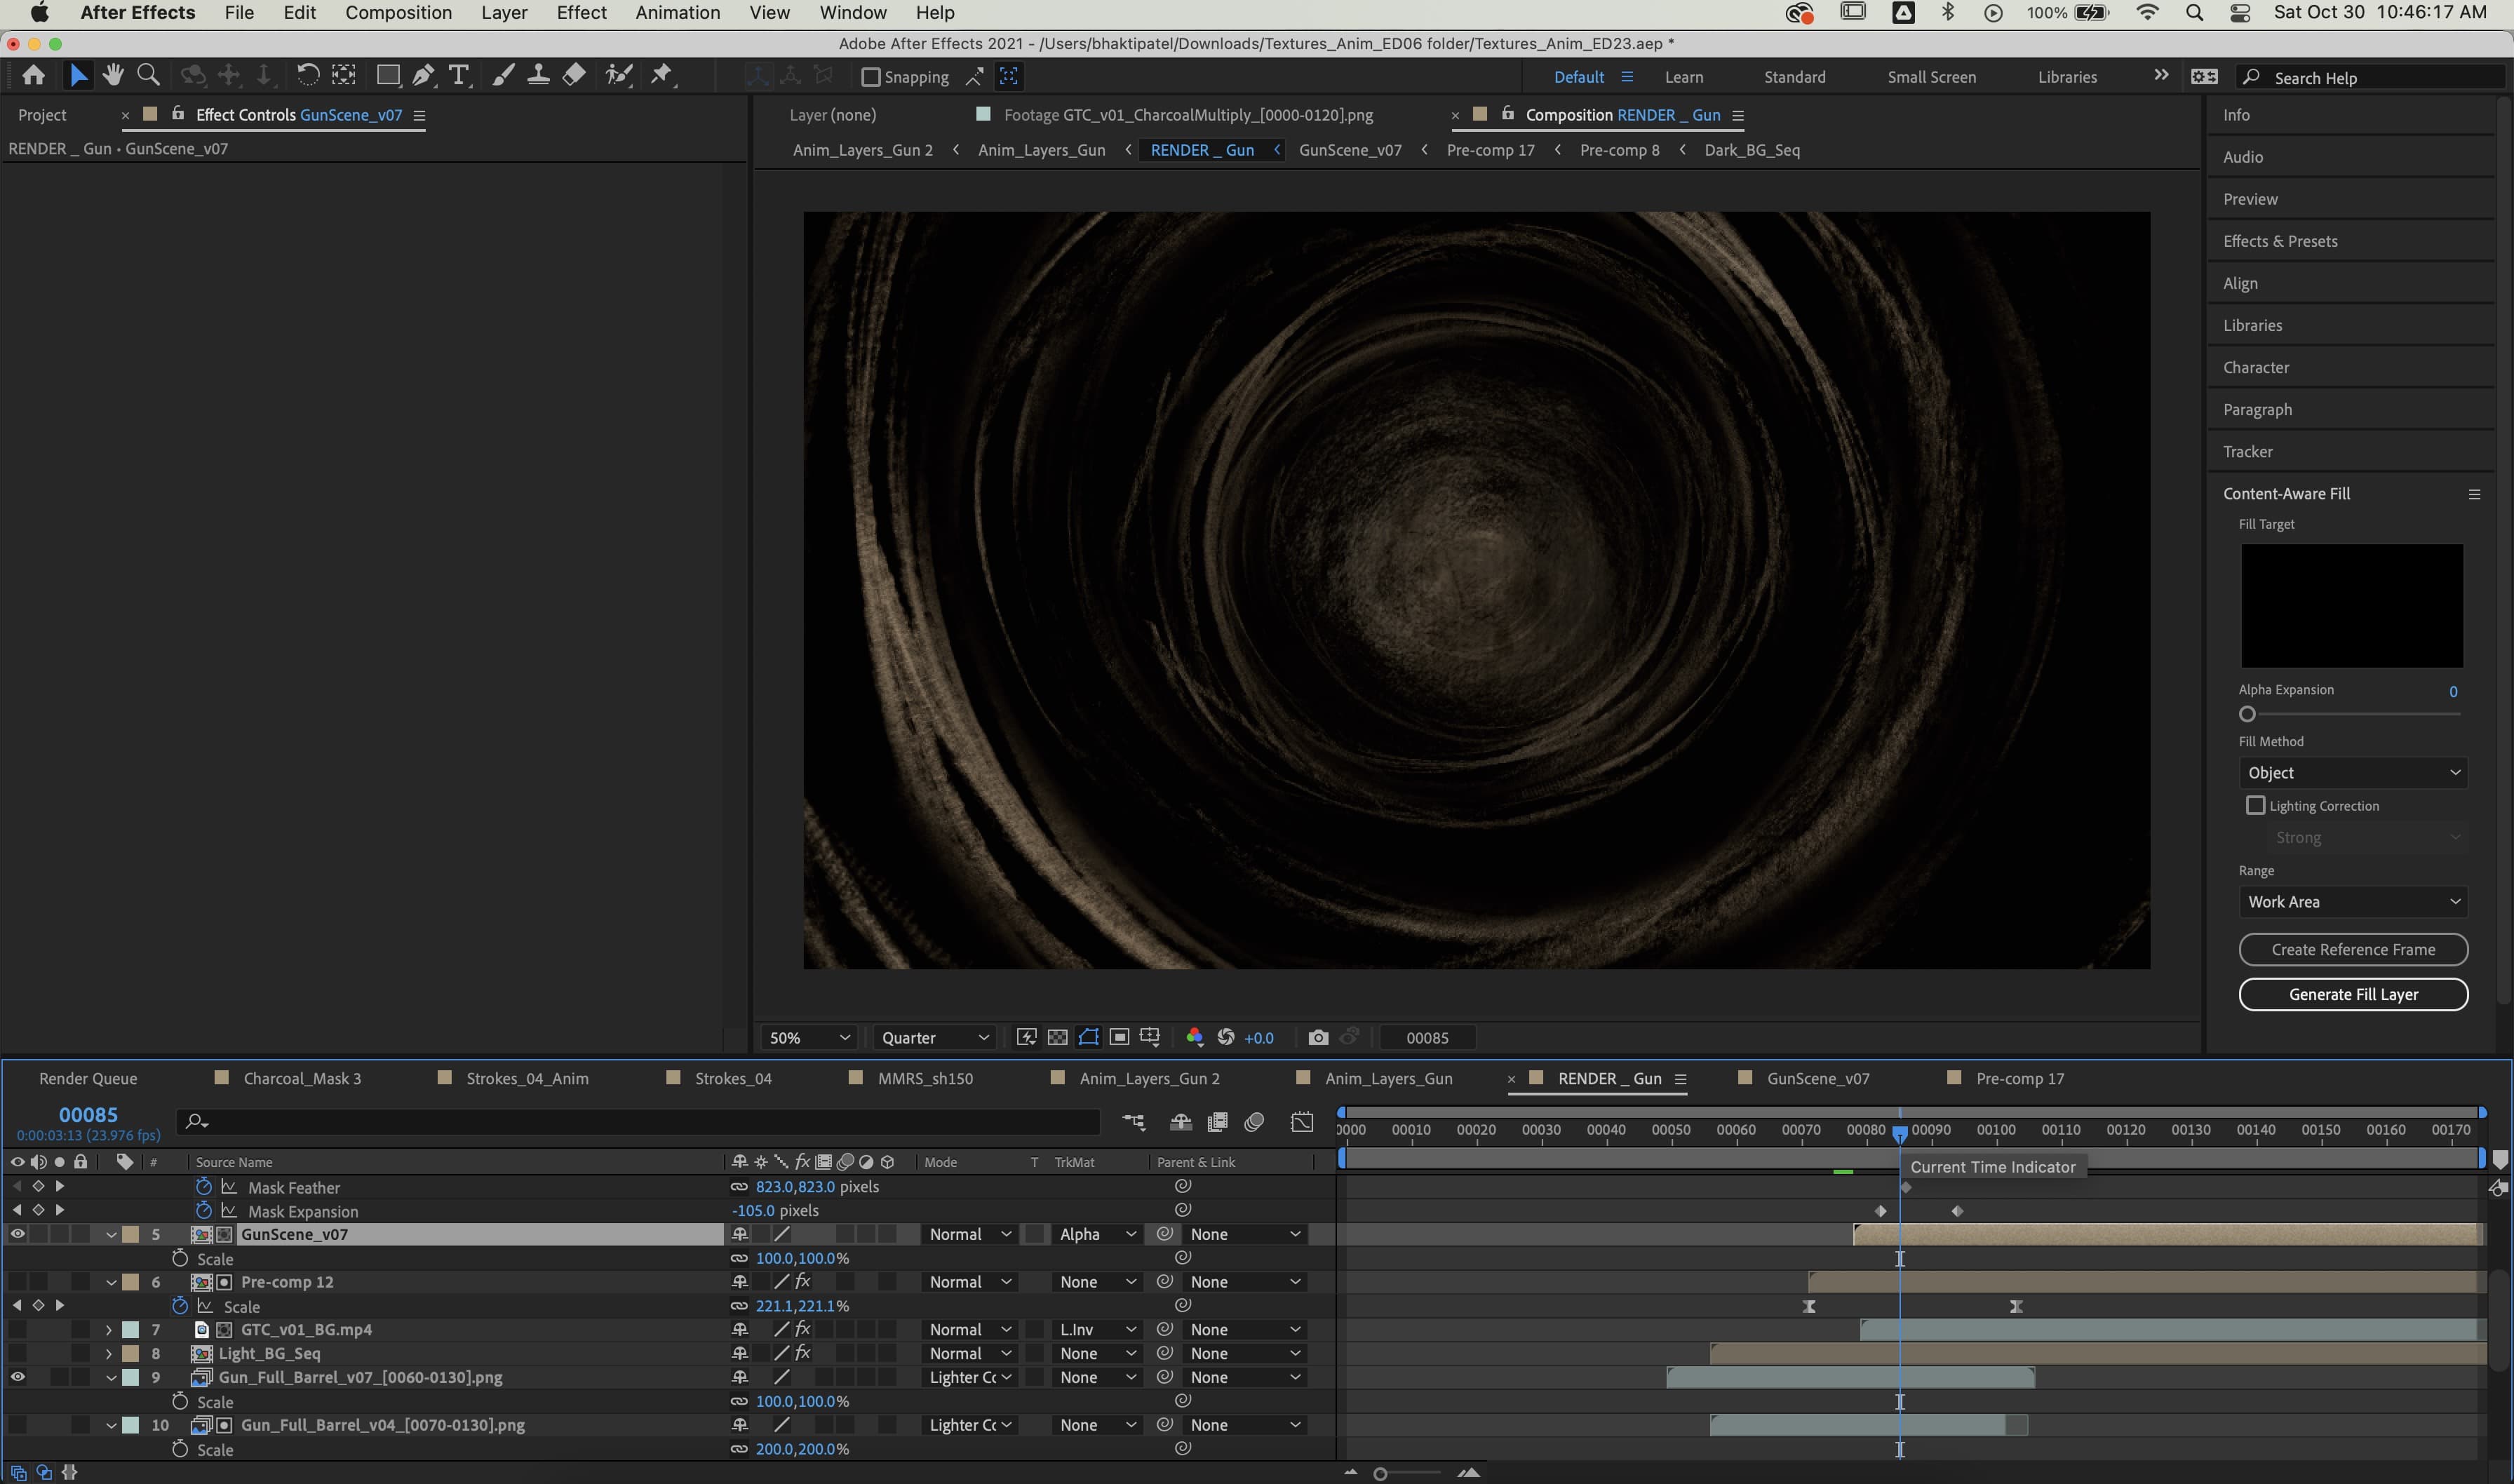This screenshot has height=1484, width=2514.
Task: Select the Rotation tool
Action: 308,76
